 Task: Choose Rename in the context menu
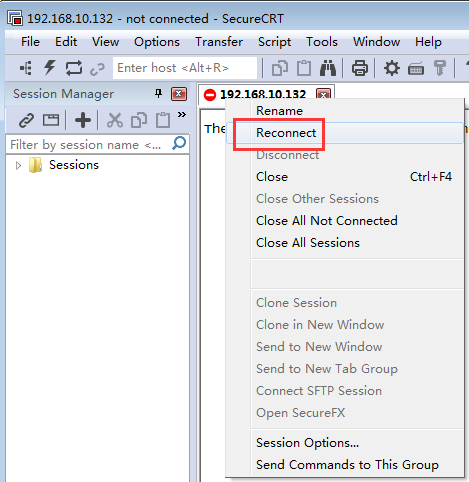click(345, 111)
